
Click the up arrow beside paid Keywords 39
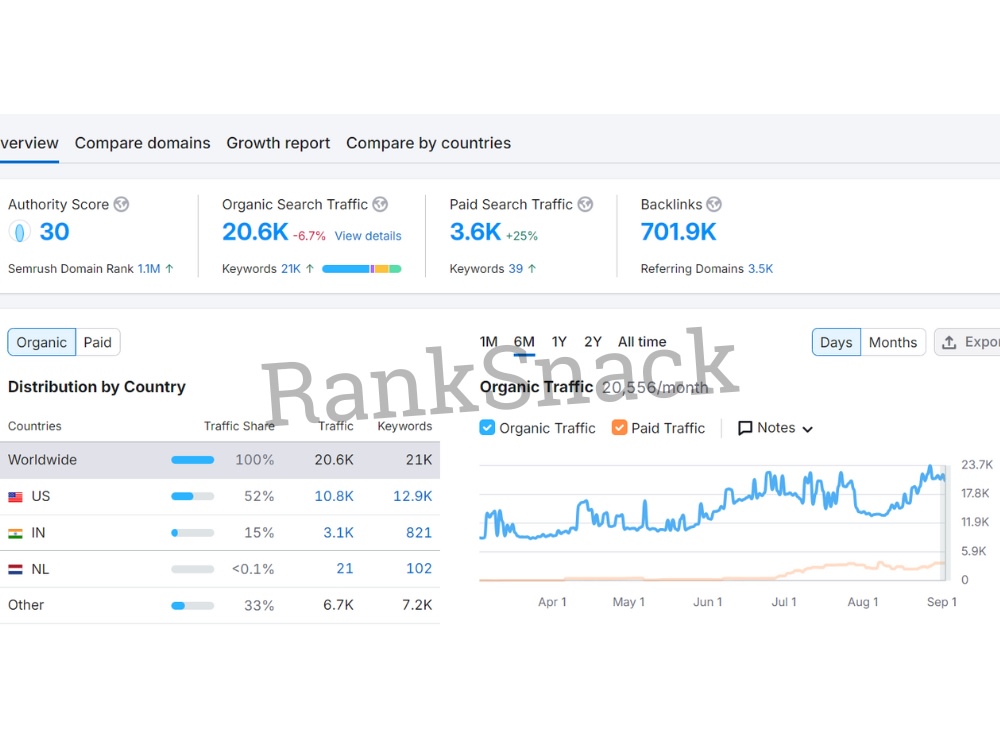(x=532, y=268)
